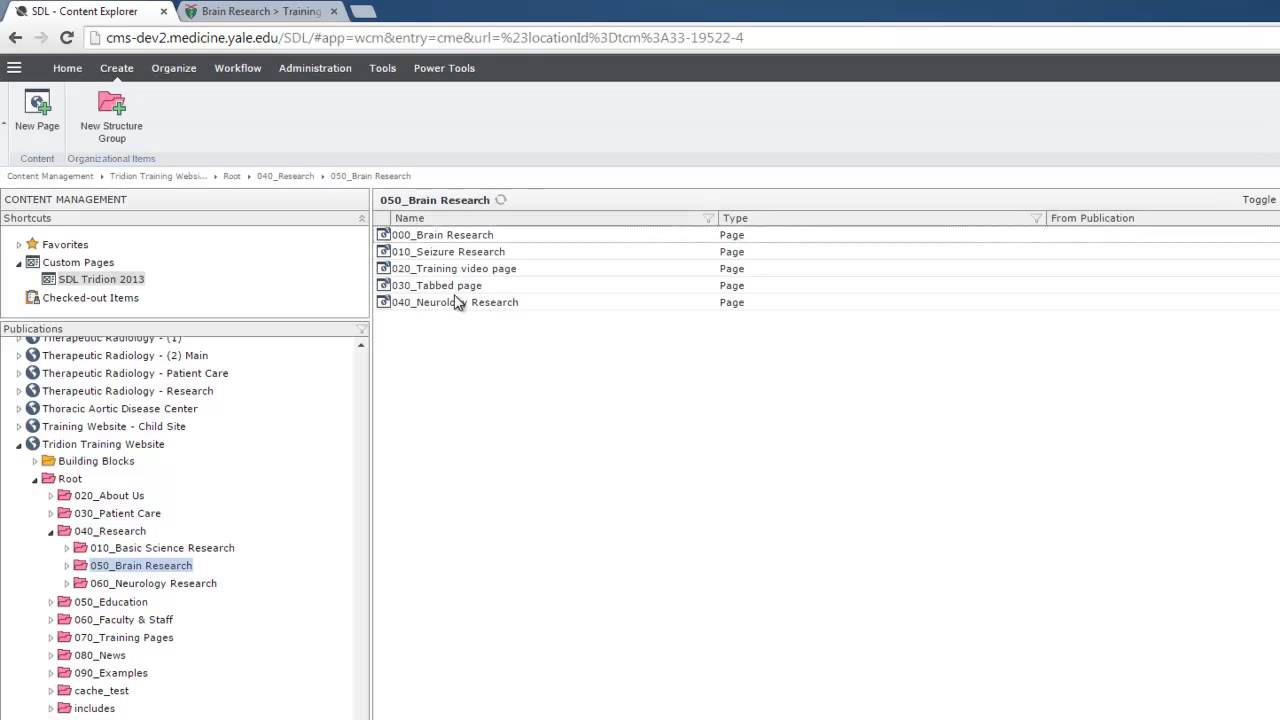Click page icon of 020_Training video page
Viewport: 1280px width, 720px height.
click(383, 269)
